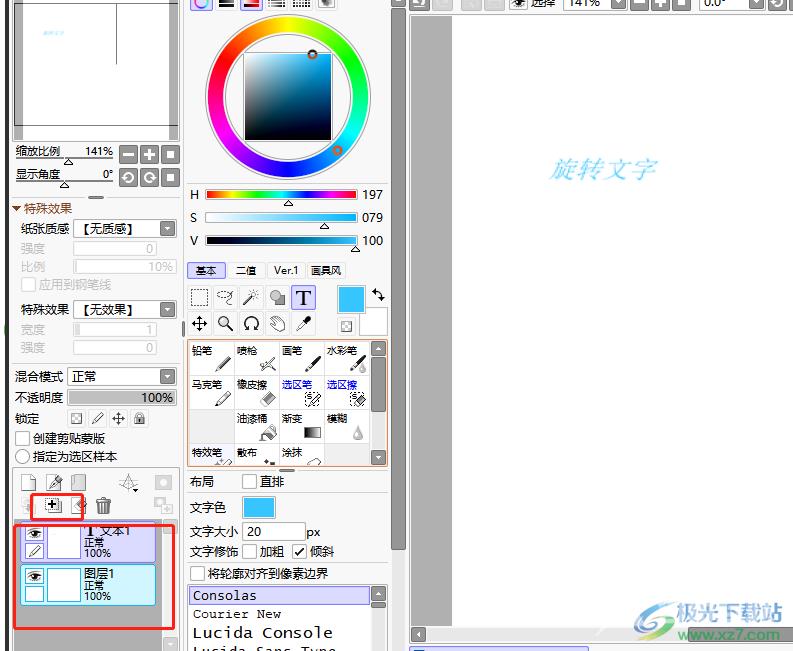Select the Lucida Console font
Screen dimensions: 793x651
point(280,633)
